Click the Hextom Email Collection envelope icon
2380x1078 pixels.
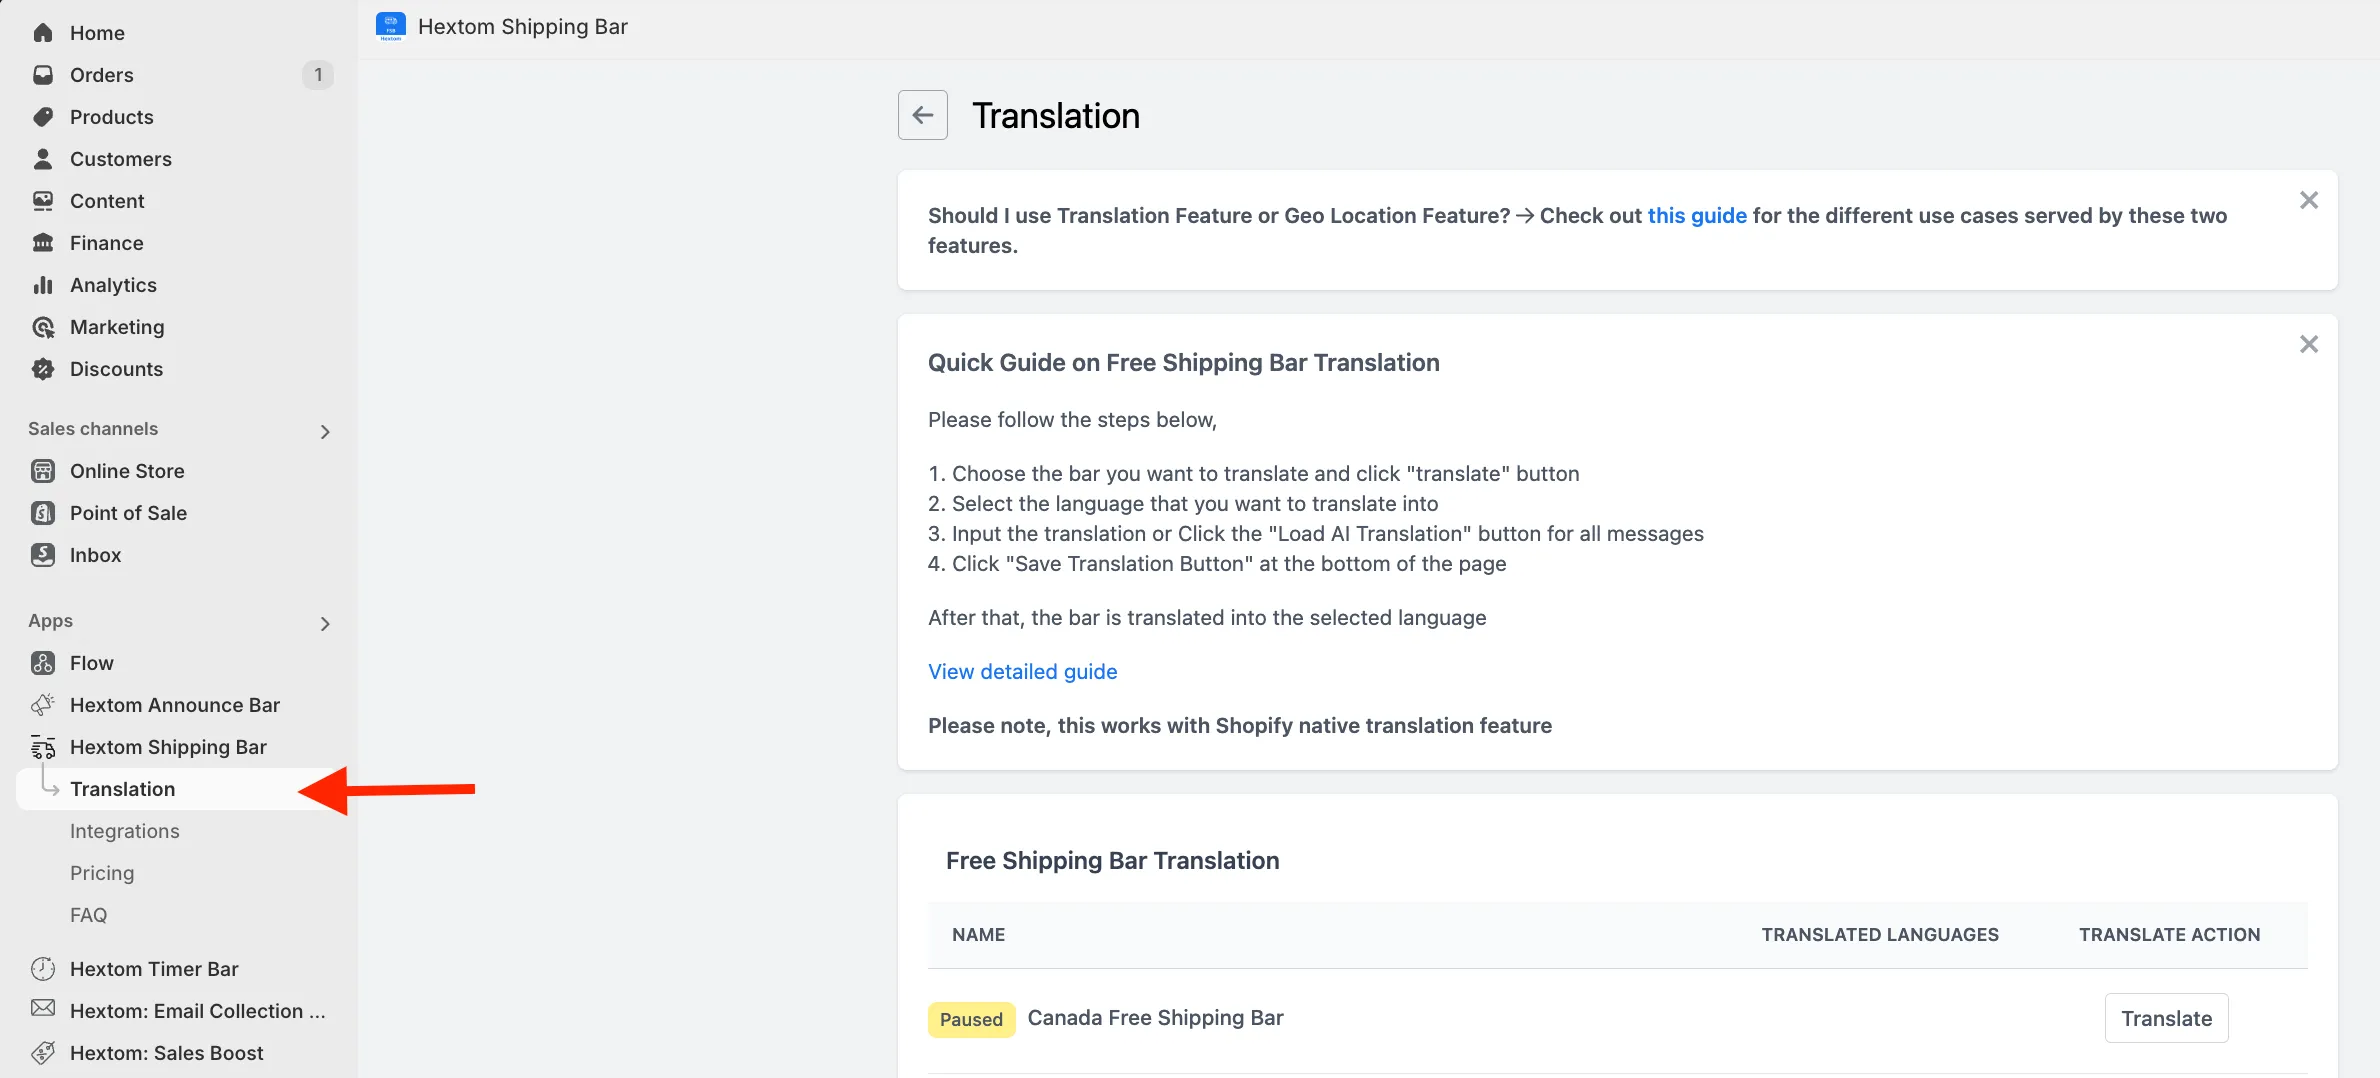[43, 1009]
